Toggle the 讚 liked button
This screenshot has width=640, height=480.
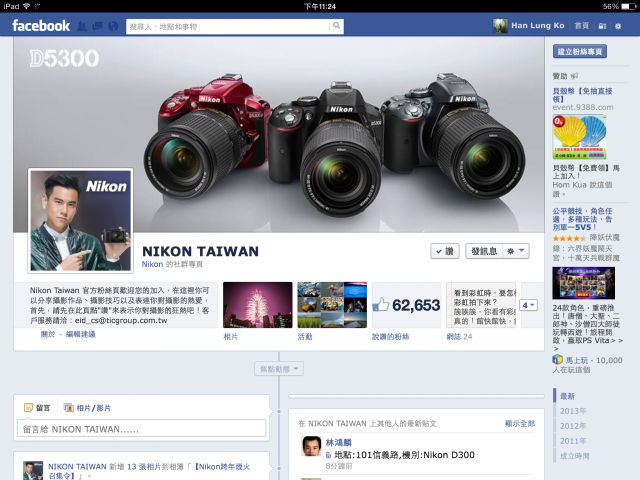click(x=445, y=251)
